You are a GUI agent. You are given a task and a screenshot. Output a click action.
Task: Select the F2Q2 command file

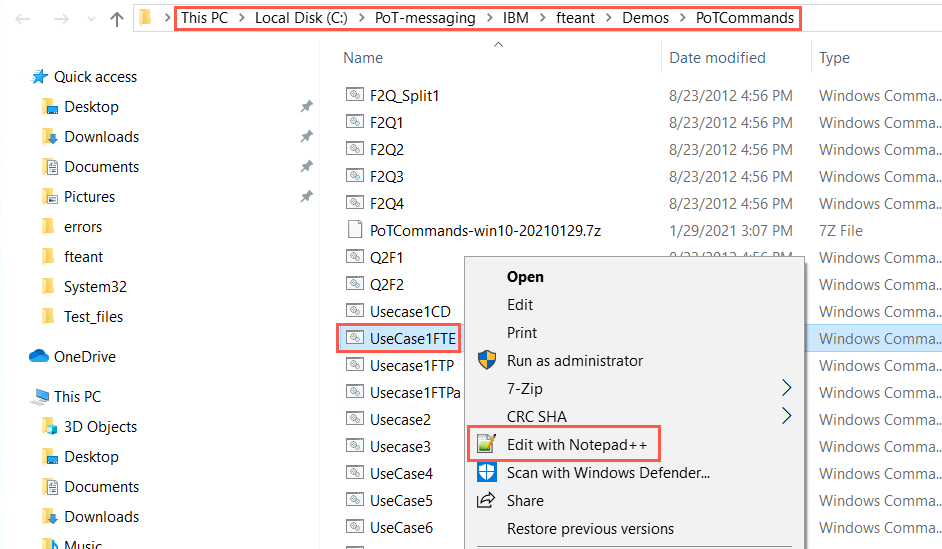[x=387, y=150]
